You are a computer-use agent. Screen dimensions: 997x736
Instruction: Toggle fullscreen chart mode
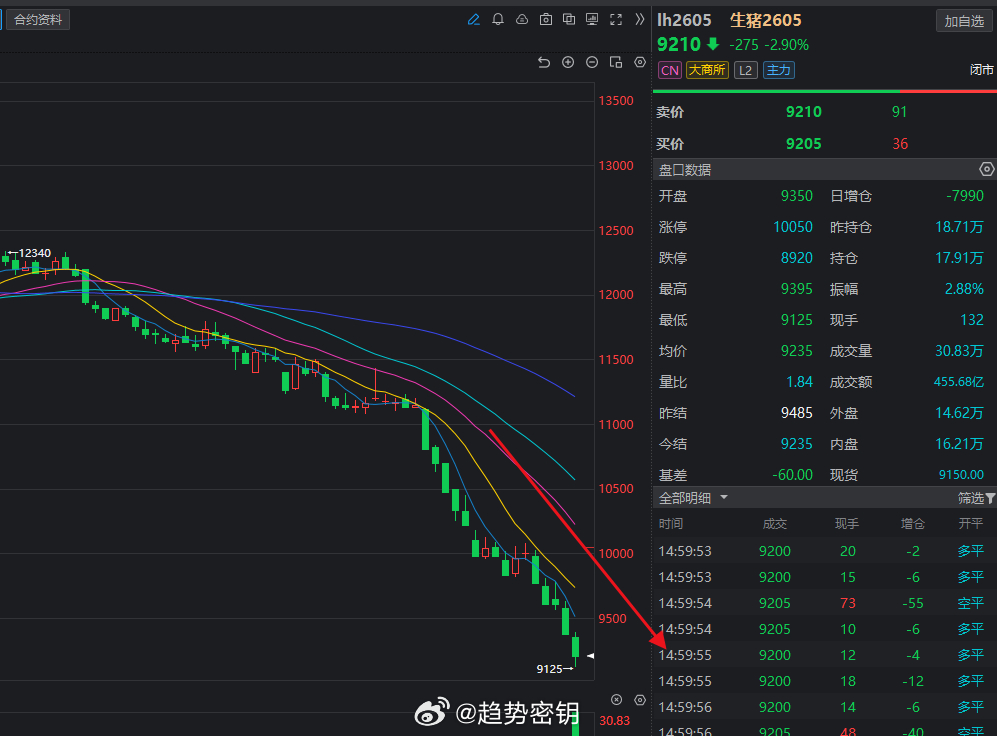(616, 20)
